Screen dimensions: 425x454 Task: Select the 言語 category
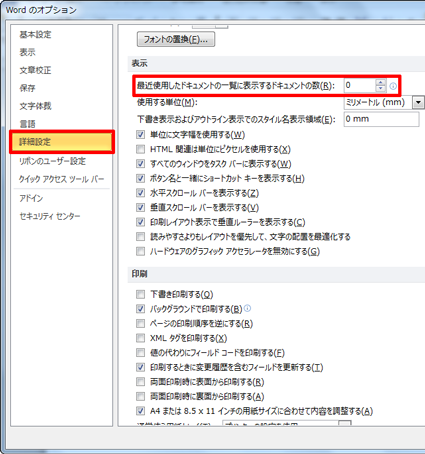[x=27, y=124]
